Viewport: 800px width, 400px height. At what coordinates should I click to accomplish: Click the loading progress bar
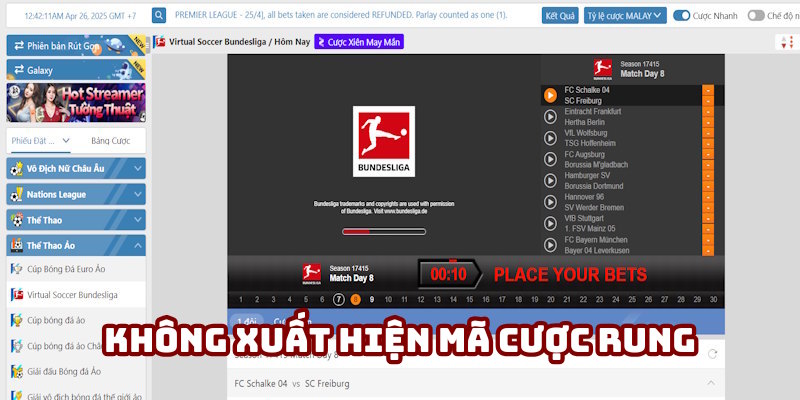pyautogui.click(x=384, y=232)
